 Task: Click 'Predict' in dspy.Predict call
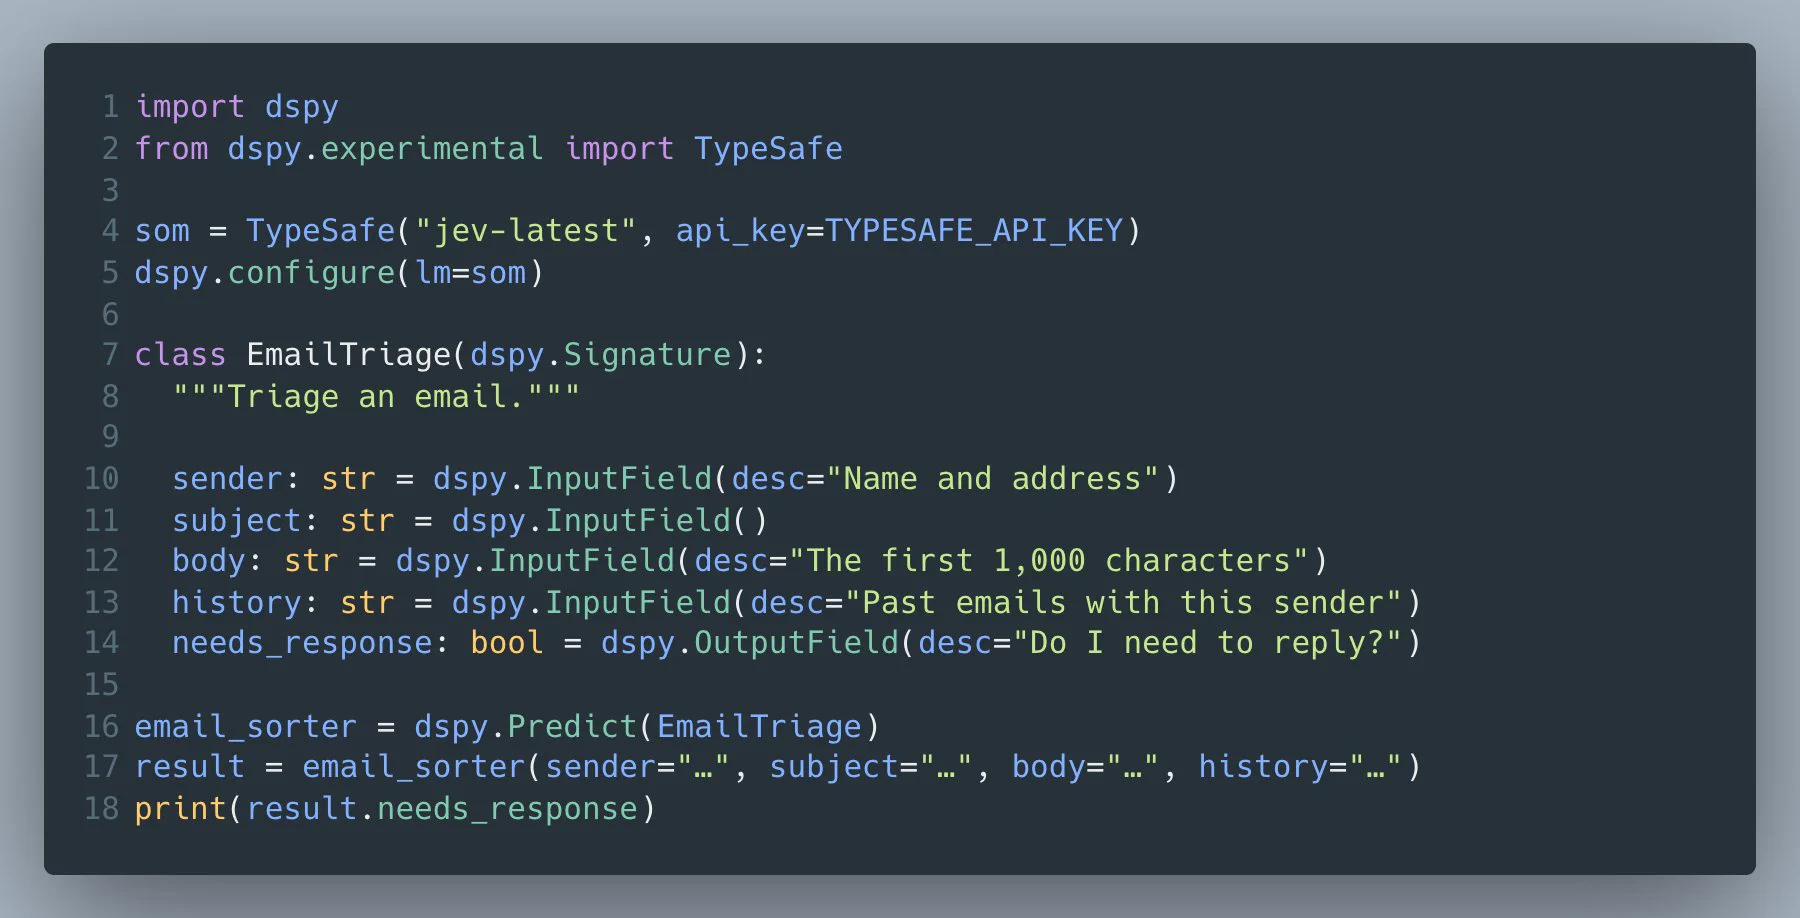(x=572, y=727)
